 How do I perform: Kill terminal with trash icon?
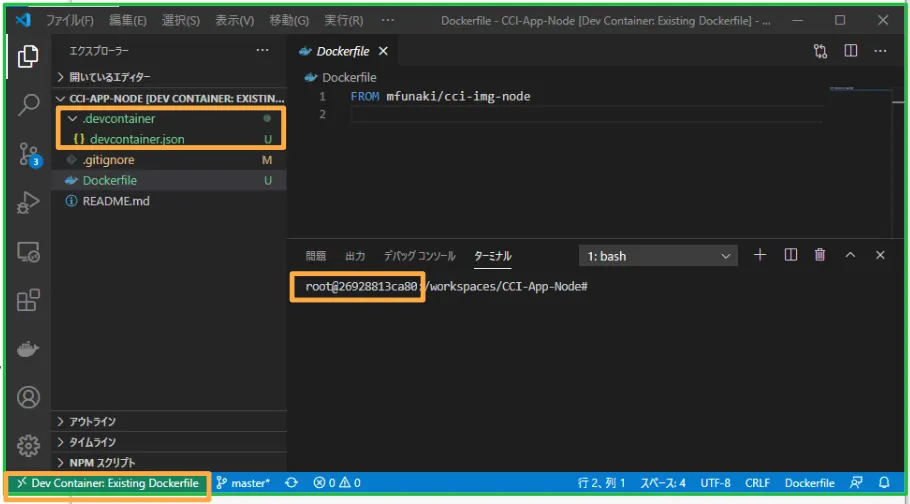point(820,255)
